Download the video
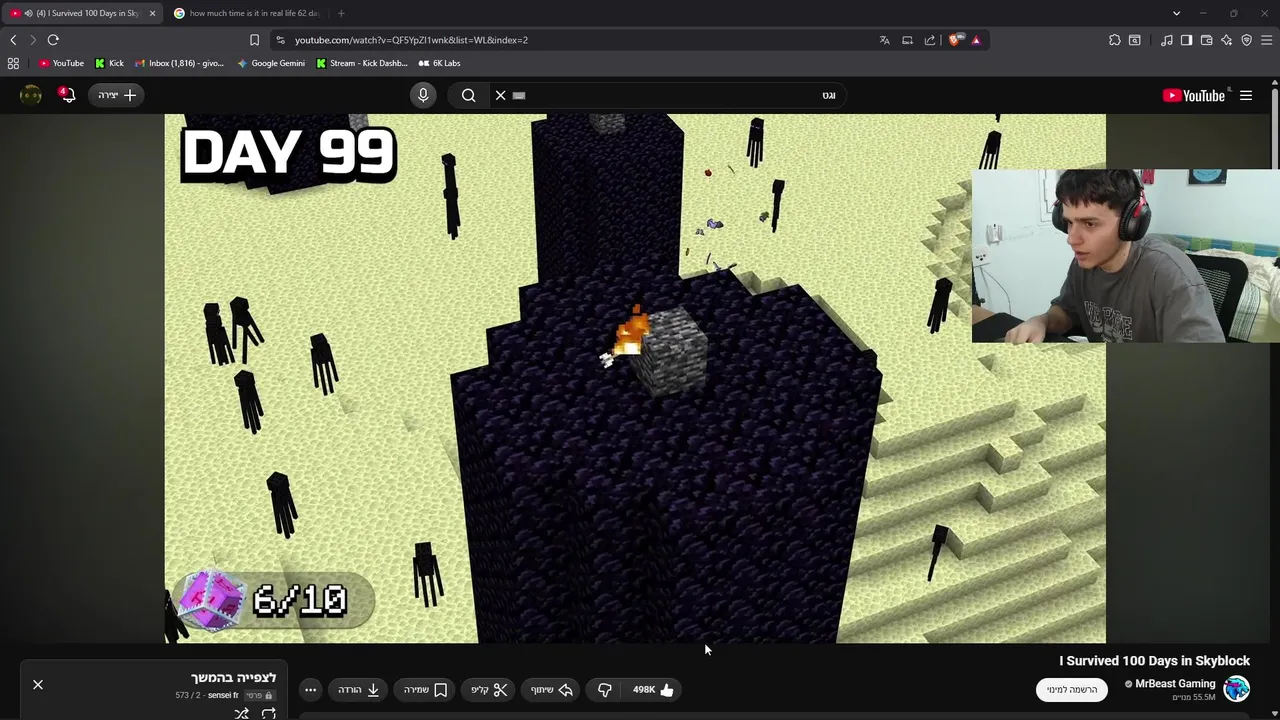Screen dimensions: 1280x720 point(359,689)
